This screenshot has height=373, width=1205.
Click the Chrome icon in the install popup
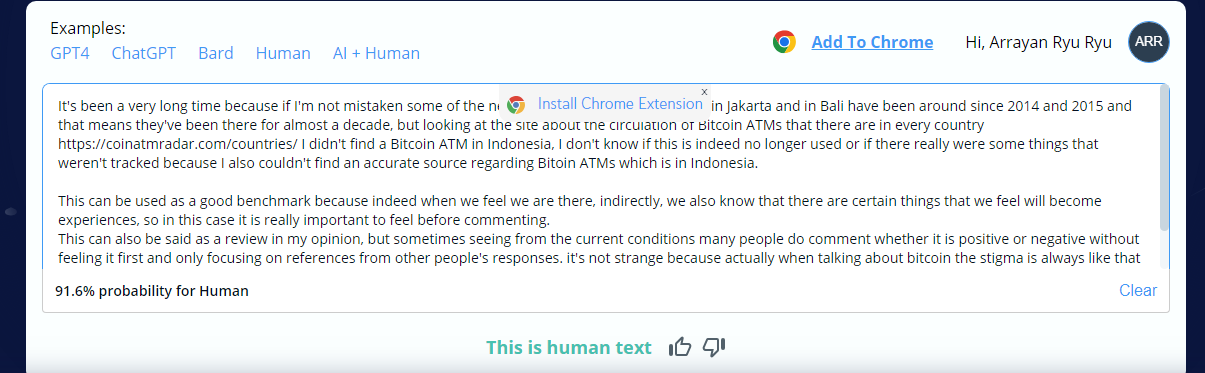coord(516,104)
